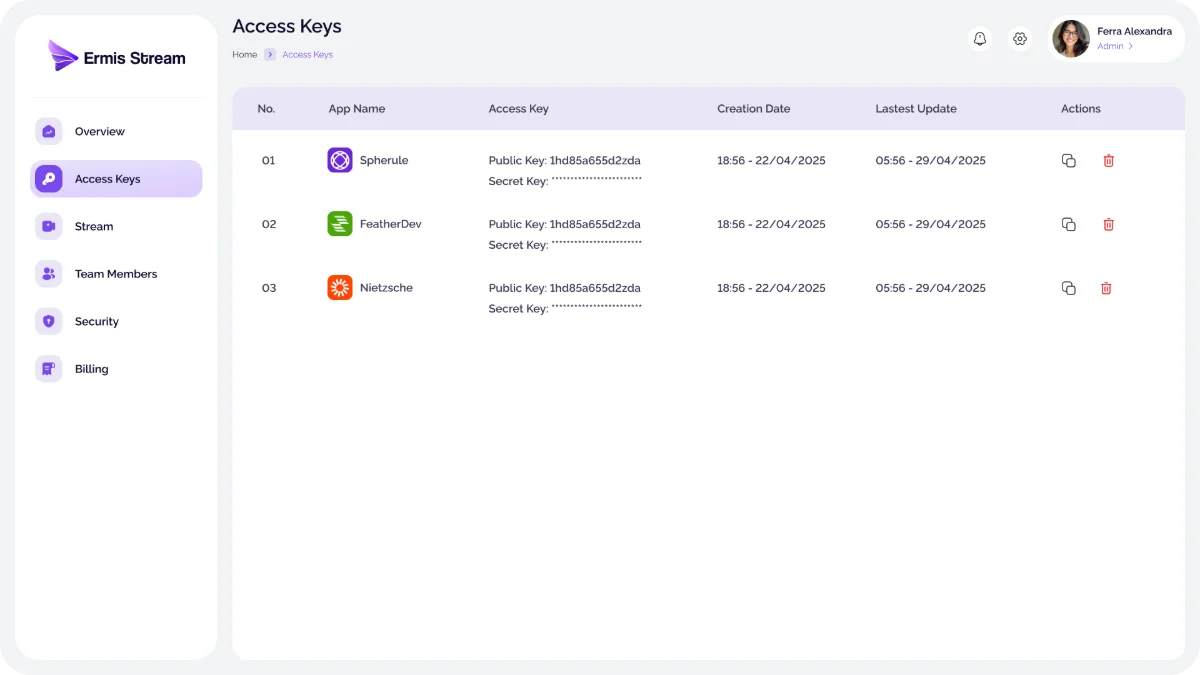Open Team Members in sidebar

pyautogui.click(x=115, y=274)
